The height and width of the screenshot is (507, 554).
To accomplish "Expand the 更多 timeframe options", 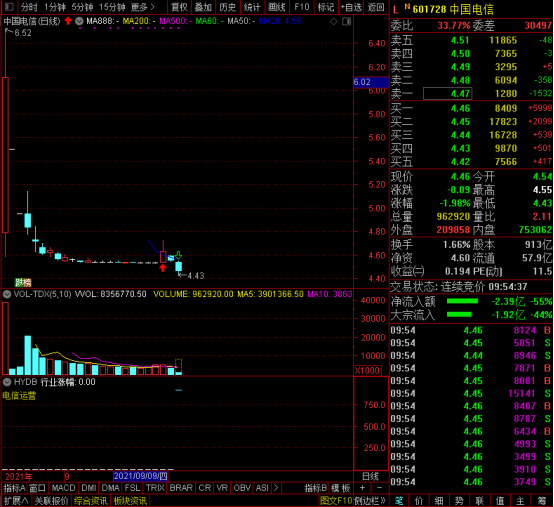I will tap(142, 7).
